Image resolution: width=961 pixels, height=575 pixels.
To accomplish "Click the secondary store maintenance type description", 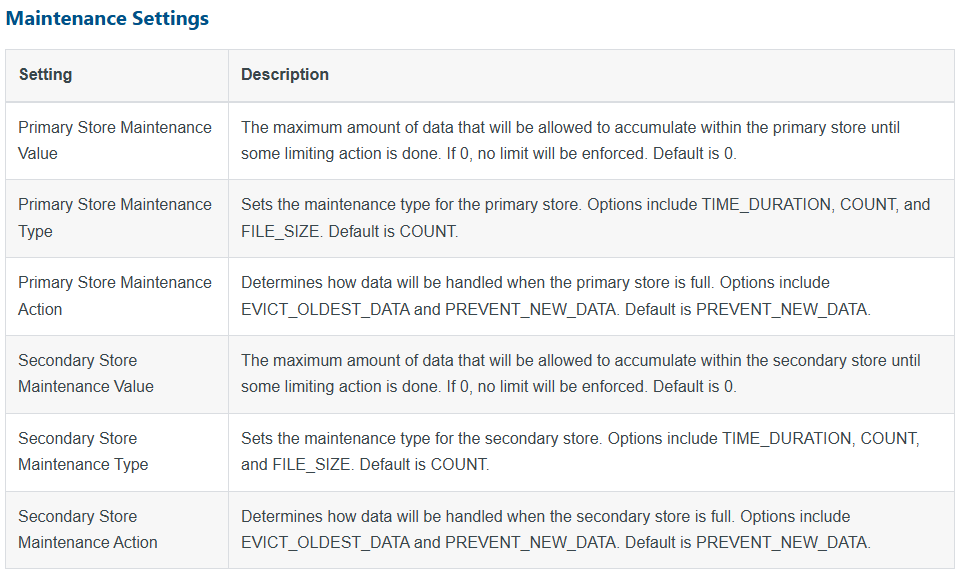I will 580,452.
